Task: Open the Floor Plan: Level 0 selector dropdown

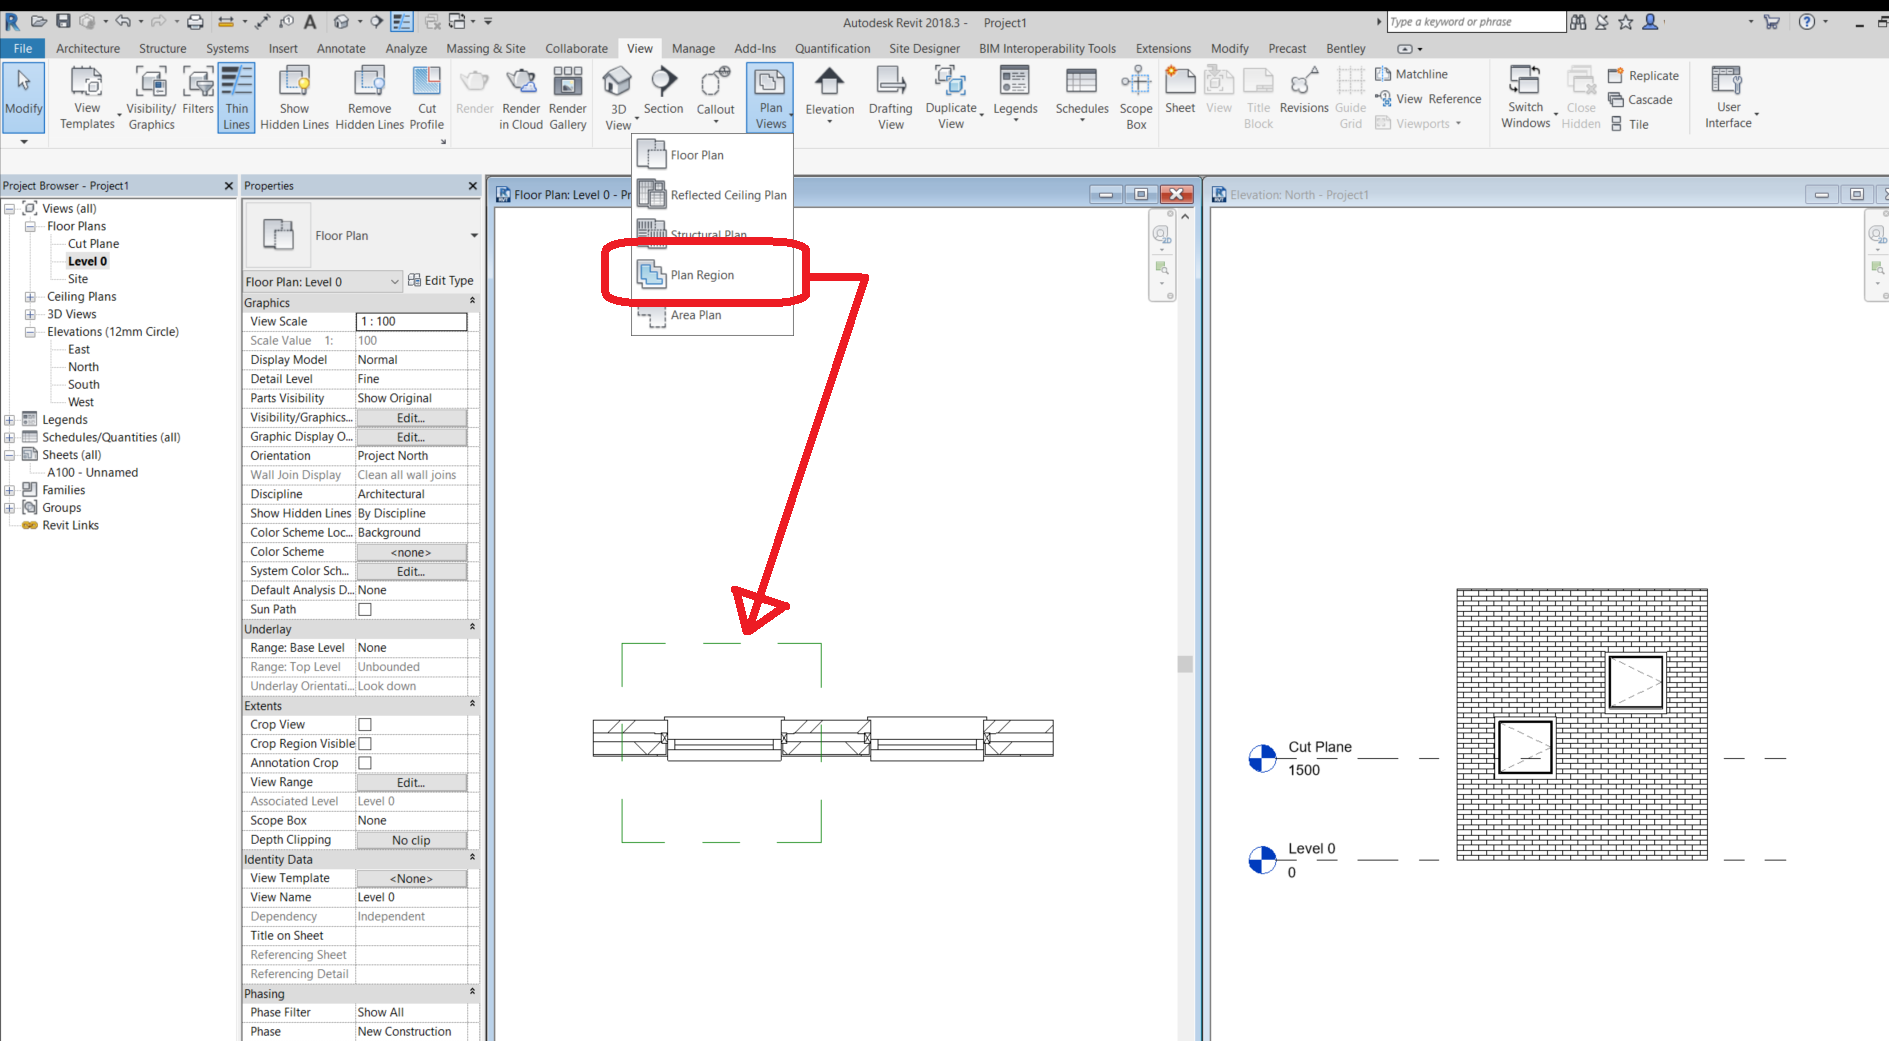Action: pos(394,281)
